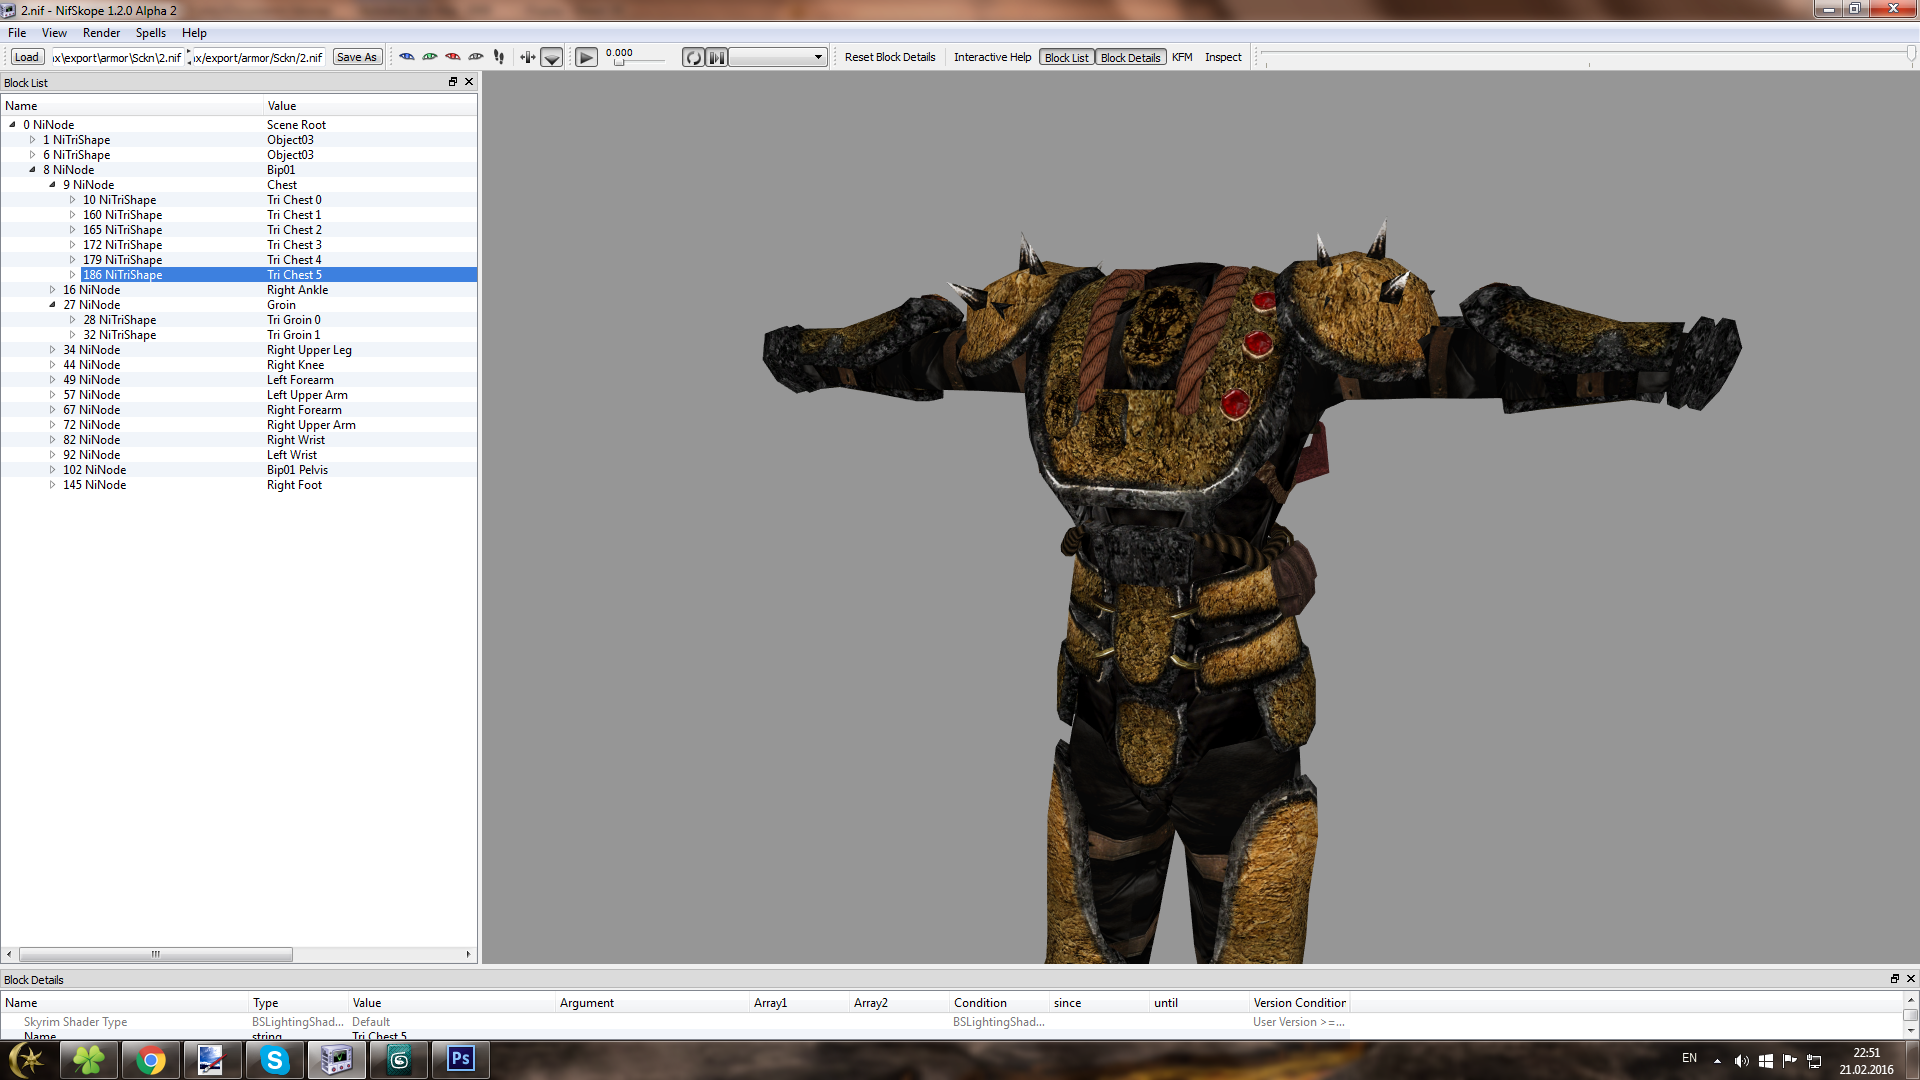
Task: Open the green clover app in taskbar
Action: (x=89, y=1060)
